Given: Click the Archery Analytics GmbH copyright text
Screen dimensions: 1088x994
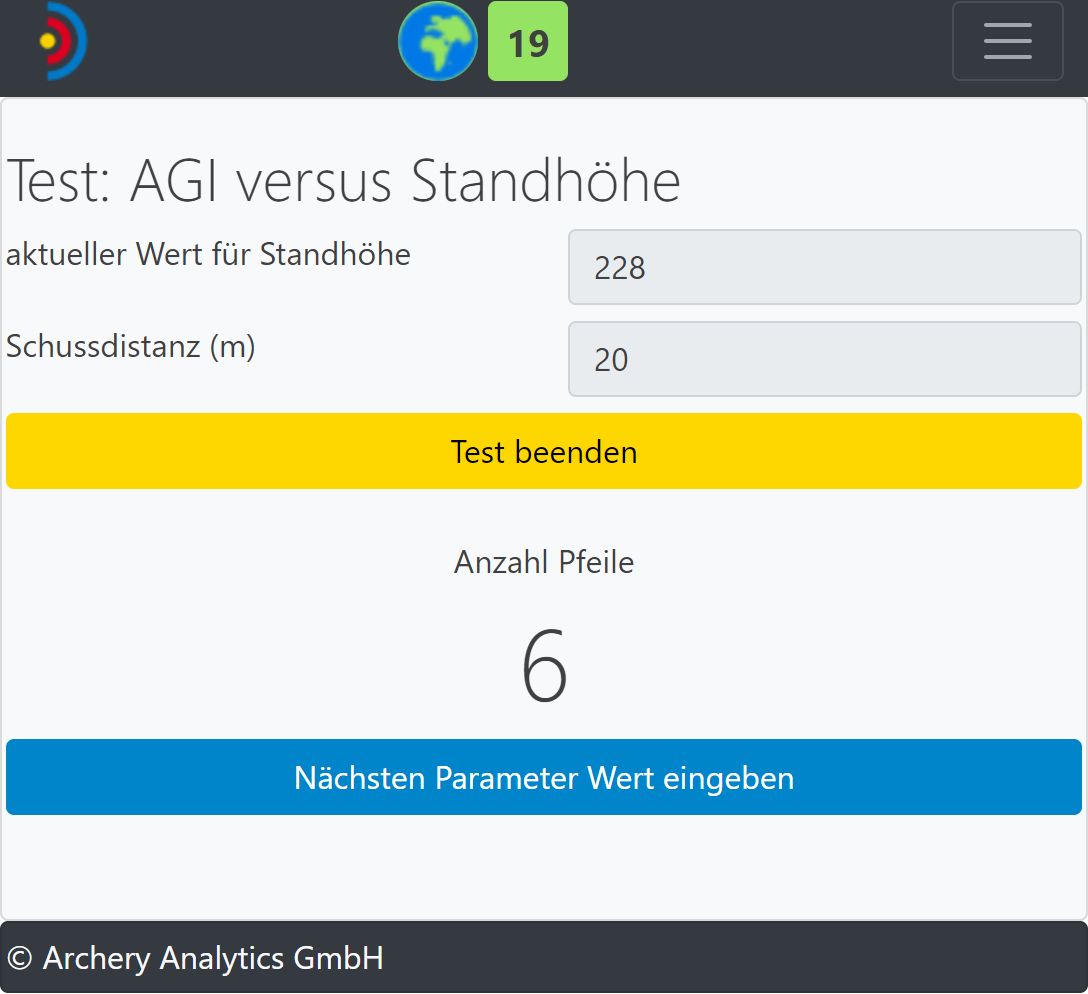Looking at the screenshot, I should [196, 958].
